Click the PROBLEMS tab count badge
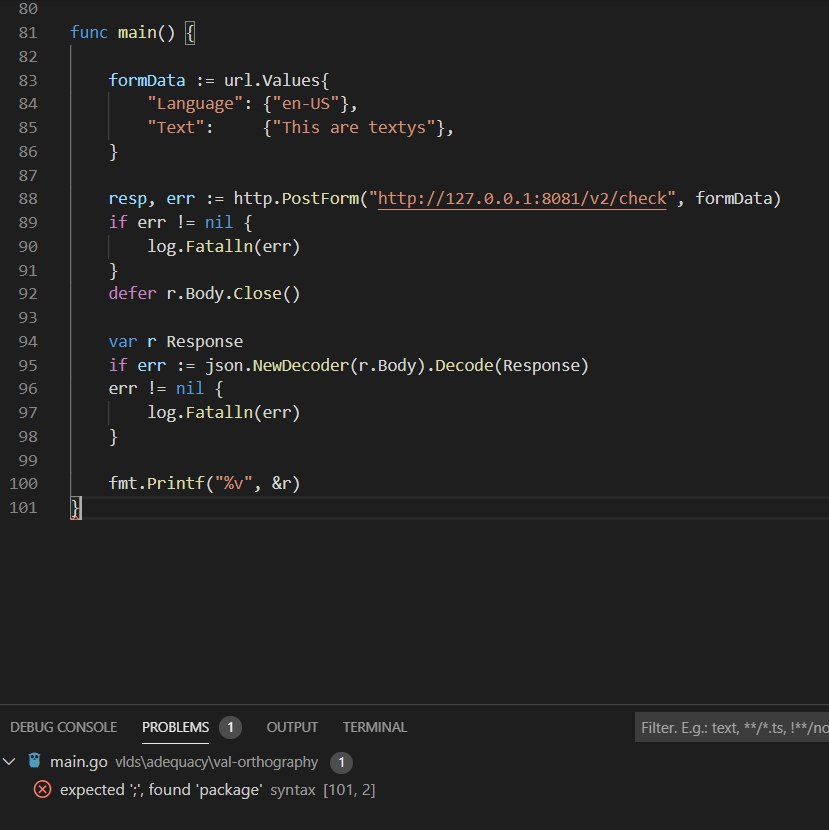The image size is (829, 830). tap(230, 727)
